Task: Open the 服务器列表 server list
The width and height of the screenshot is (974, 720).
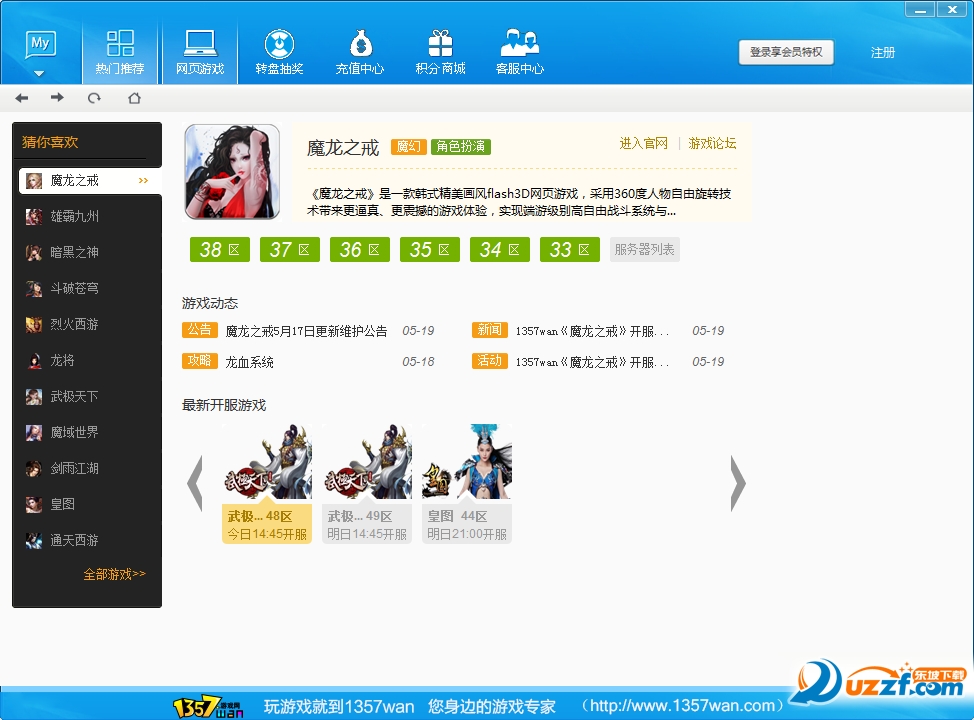Action: click(645, 250)
